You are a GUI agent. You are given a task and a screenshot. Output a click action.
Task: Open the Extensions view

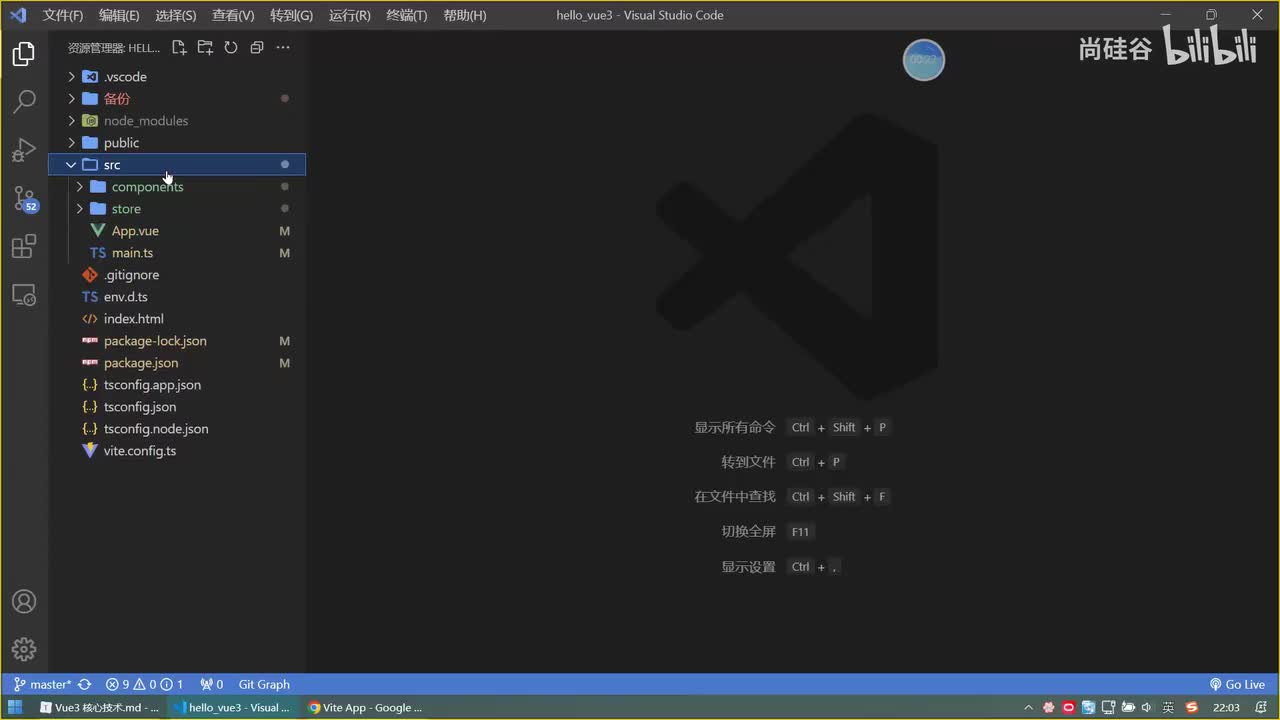pos(24,246)
